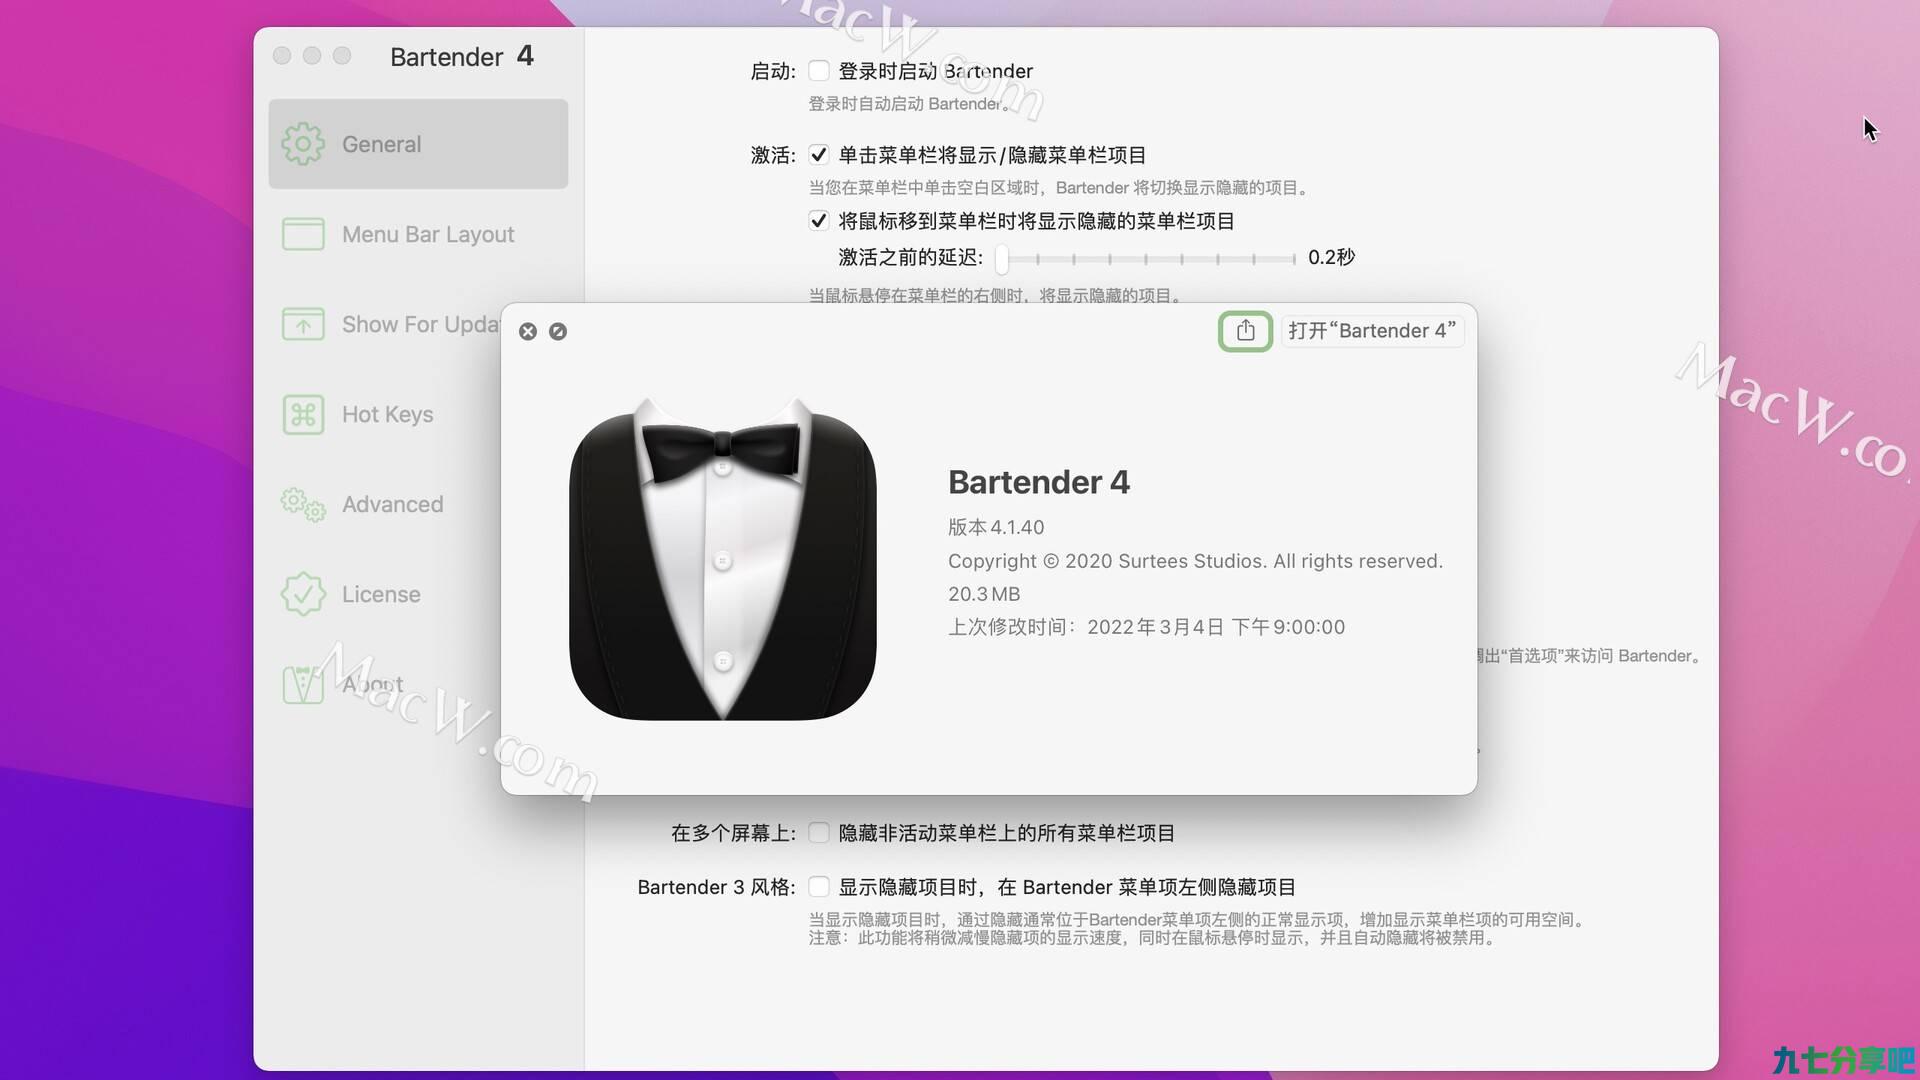Click the 版本 4.1.40 text

click(996, 527)
